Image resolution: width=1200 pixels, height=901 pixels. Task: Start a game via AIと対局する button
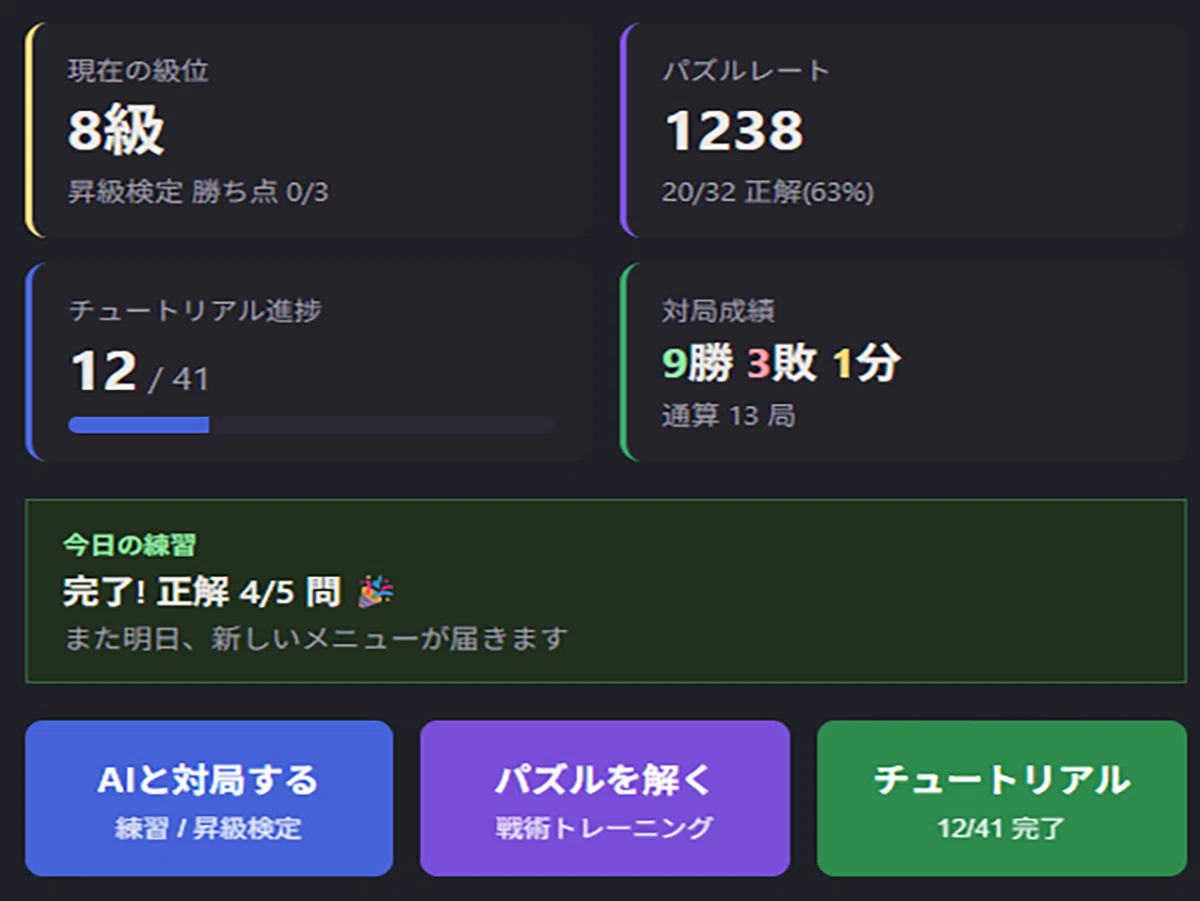209,798
